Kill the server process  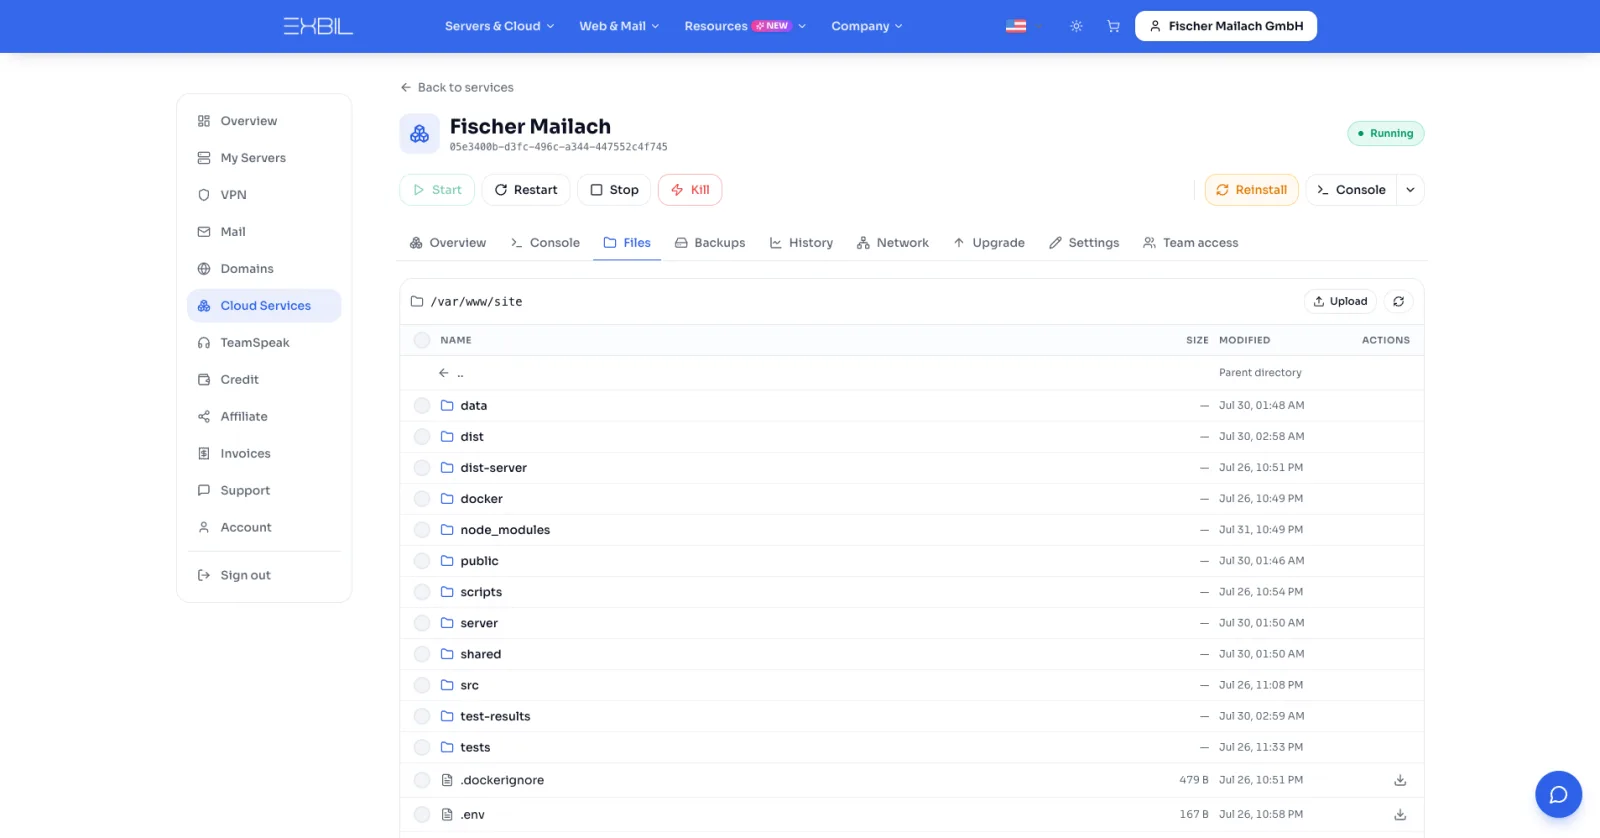click(x=690, y=190)
